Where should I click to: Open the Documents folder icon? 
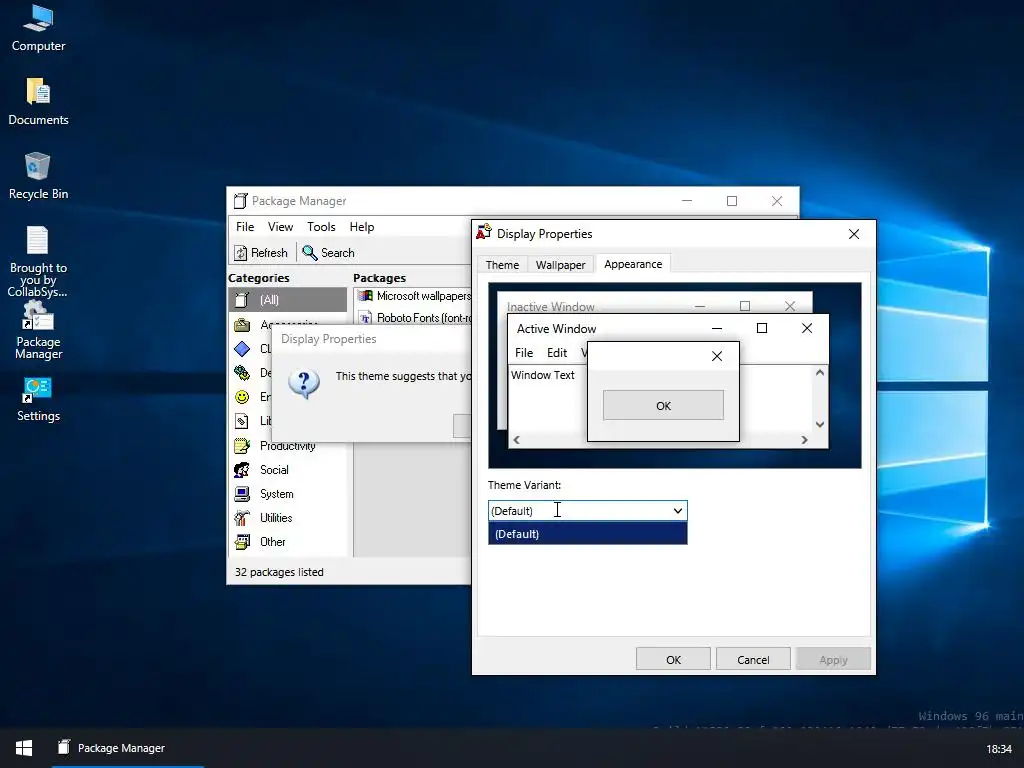38,101
